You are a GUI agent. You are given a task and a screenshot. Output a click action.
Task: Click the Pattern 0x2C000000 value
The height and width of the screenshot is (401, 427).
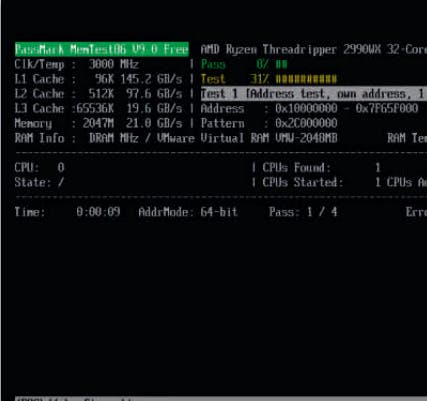coord(306,123)
